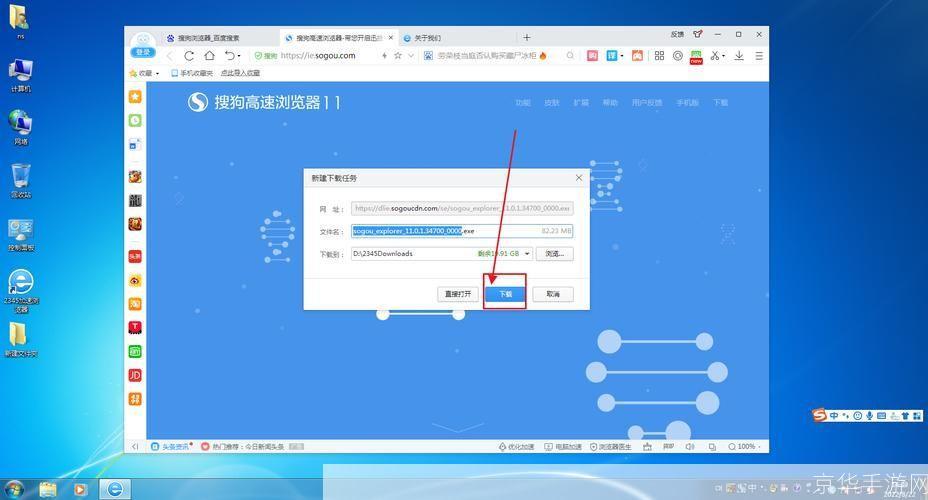Screen dimensions: 928x500
Task: Click 优化加速 in the status bar
Action: [517, 447]
